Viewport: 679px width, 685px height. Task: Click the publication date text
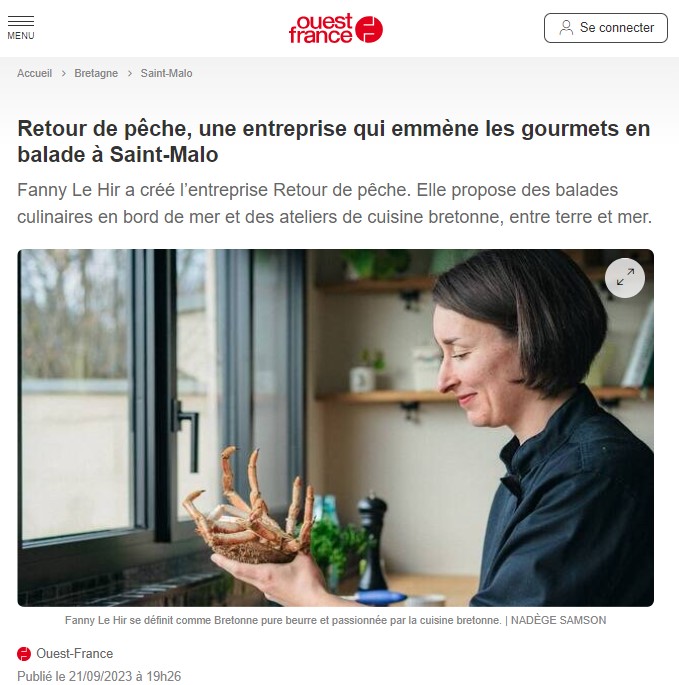coord(99,676)
